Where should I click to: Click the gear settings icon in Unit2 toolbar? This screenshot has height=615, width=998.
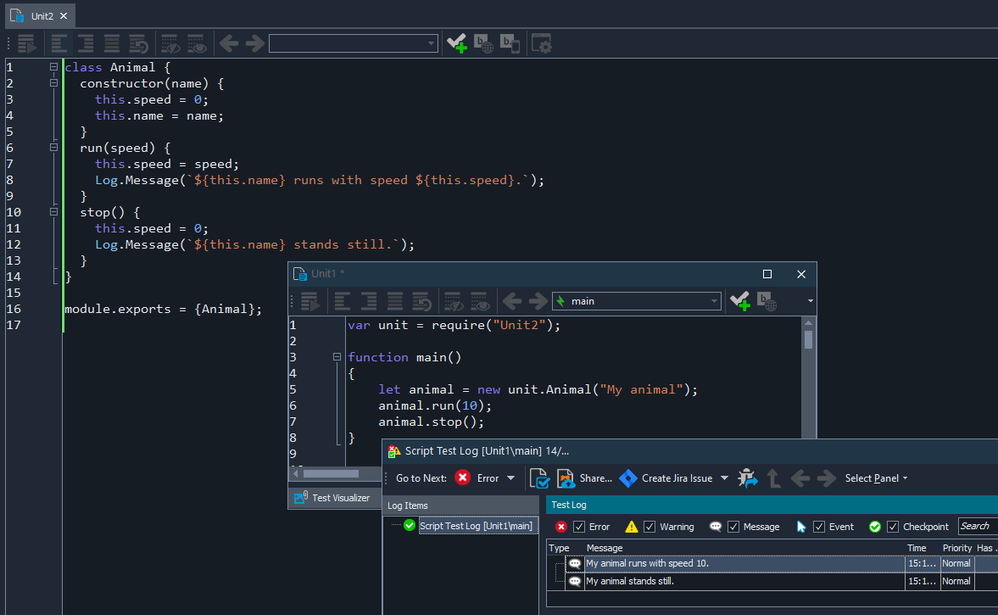[541, 43]
